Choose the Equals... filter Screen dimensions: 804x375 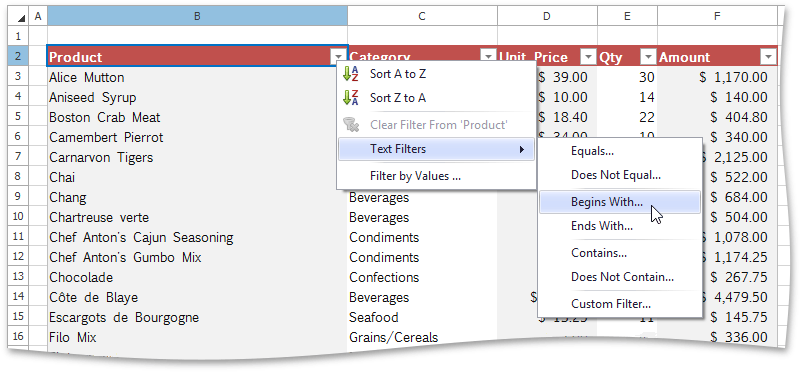[619, 151]
